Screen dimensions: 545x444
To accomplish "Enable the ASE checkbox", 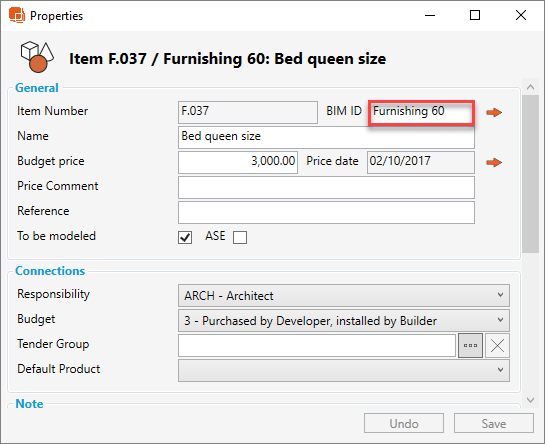I will [x=240, y=237].
